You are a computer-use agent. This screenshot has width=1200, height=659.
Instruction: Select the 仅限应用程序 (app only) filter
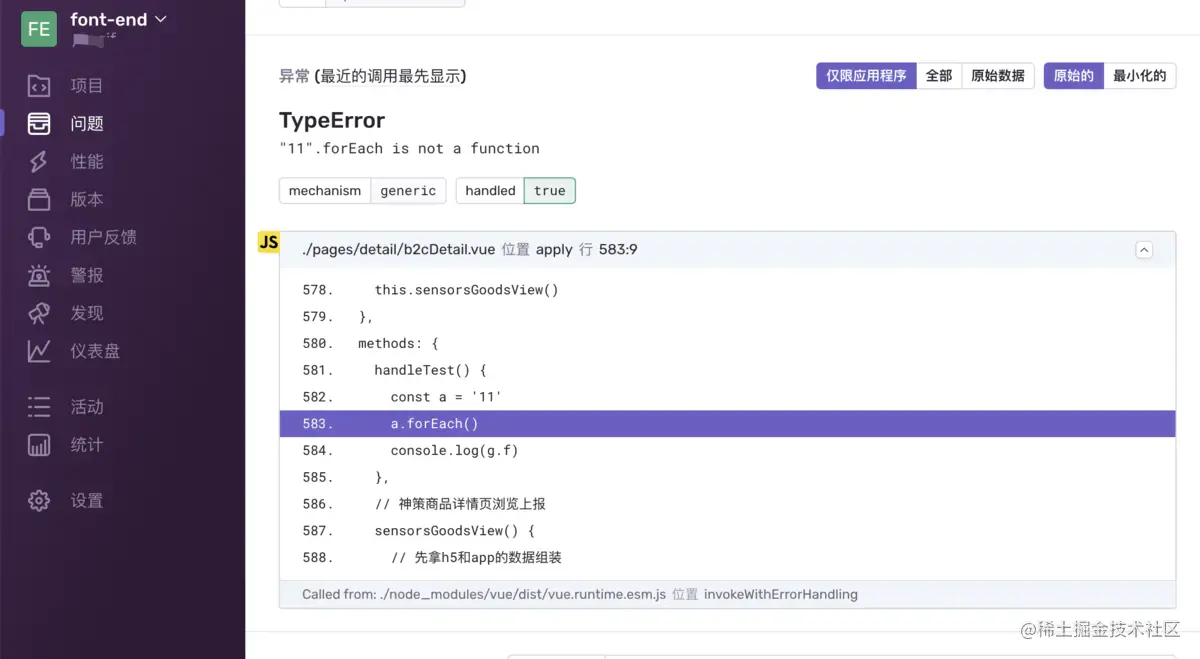point(866,76)
